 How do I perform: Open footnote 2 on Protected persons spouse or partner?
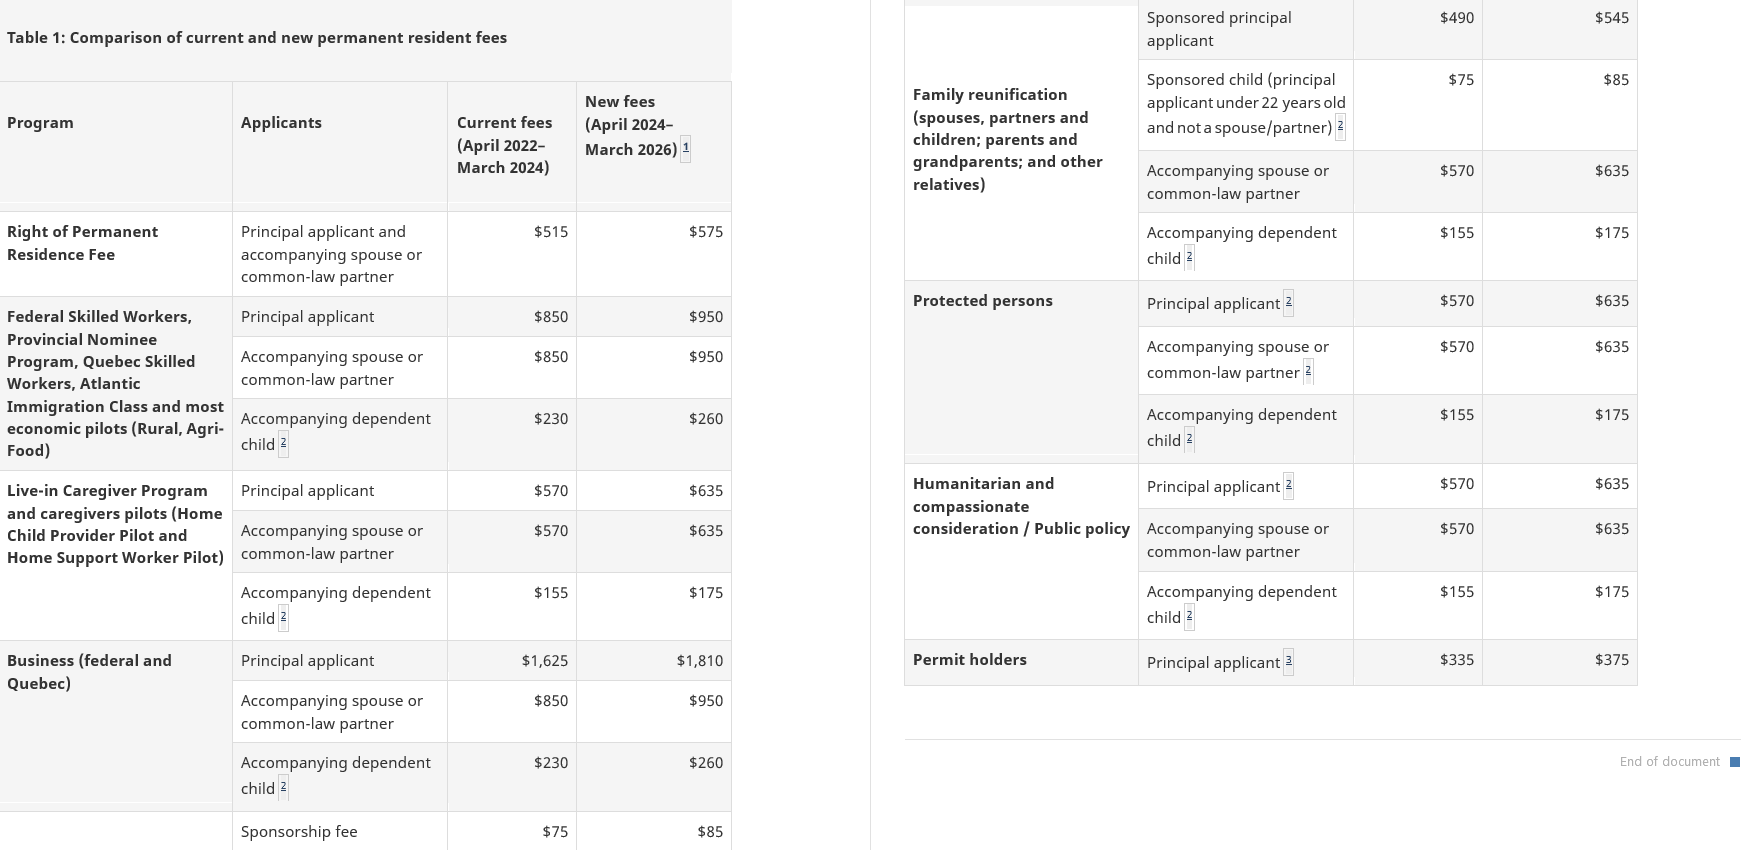pos(1308,371)
